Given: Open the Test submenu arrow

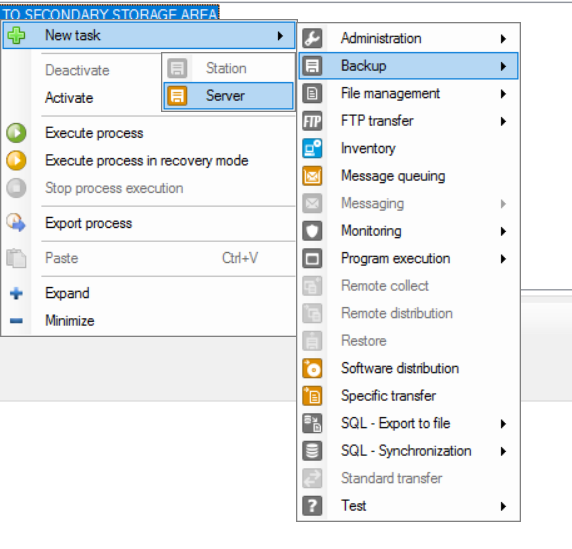Looking at the screenshot, I should click(503, 506).
